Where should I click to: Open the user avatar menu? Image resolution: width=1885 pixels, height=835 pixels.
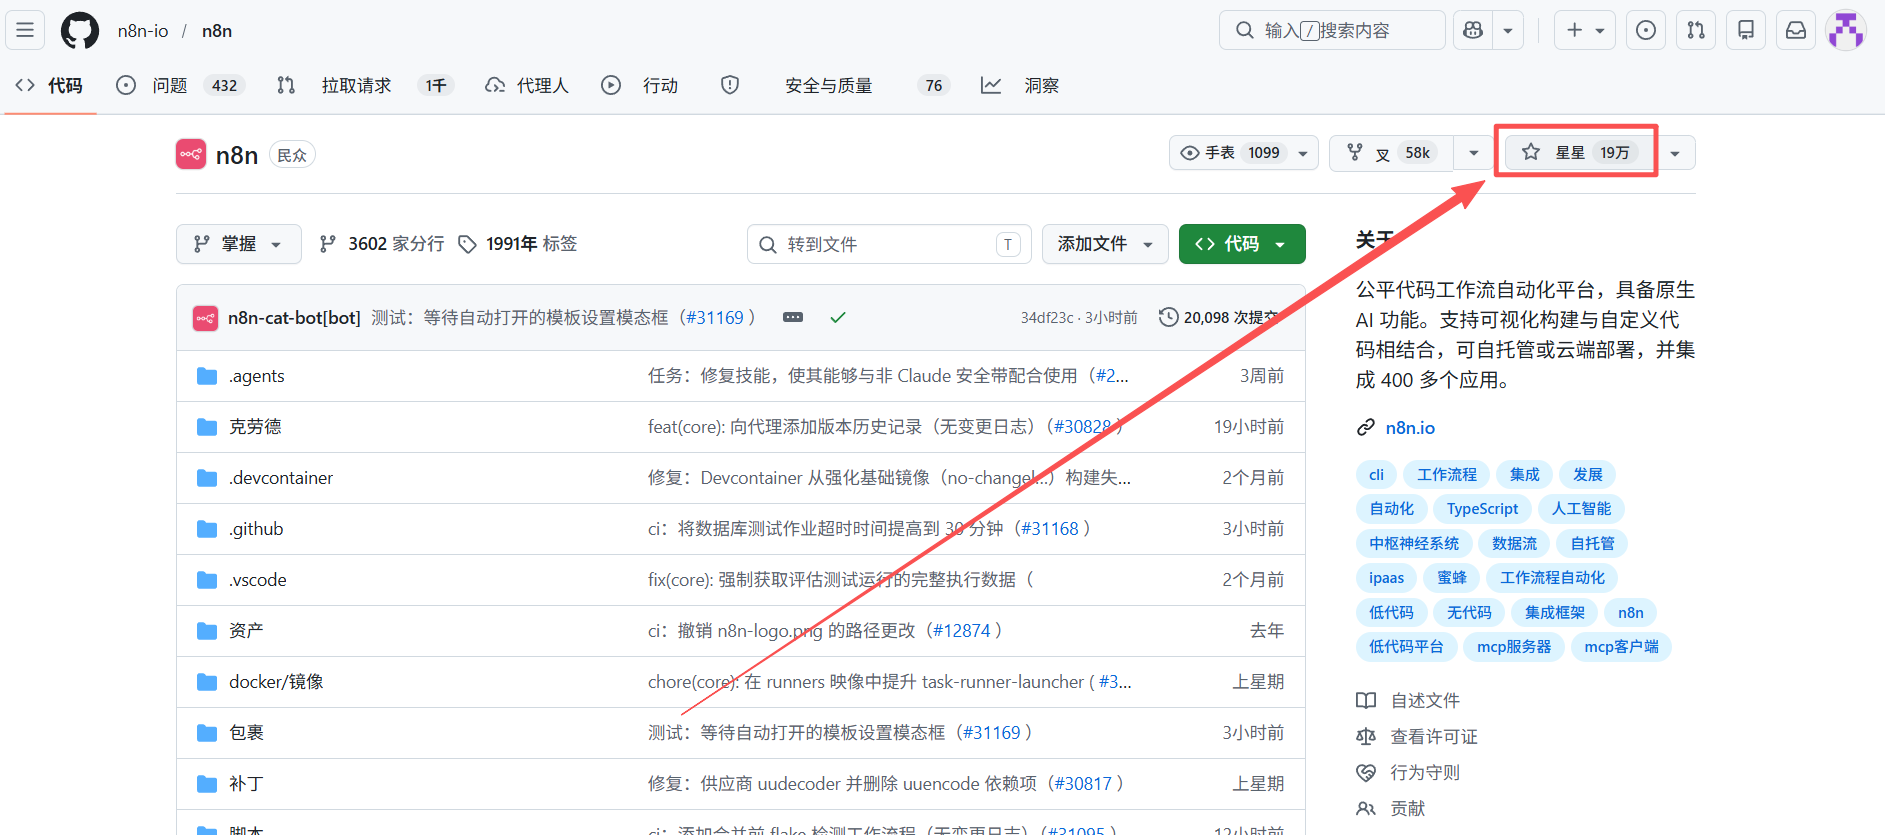click(x=1846, y=30)
